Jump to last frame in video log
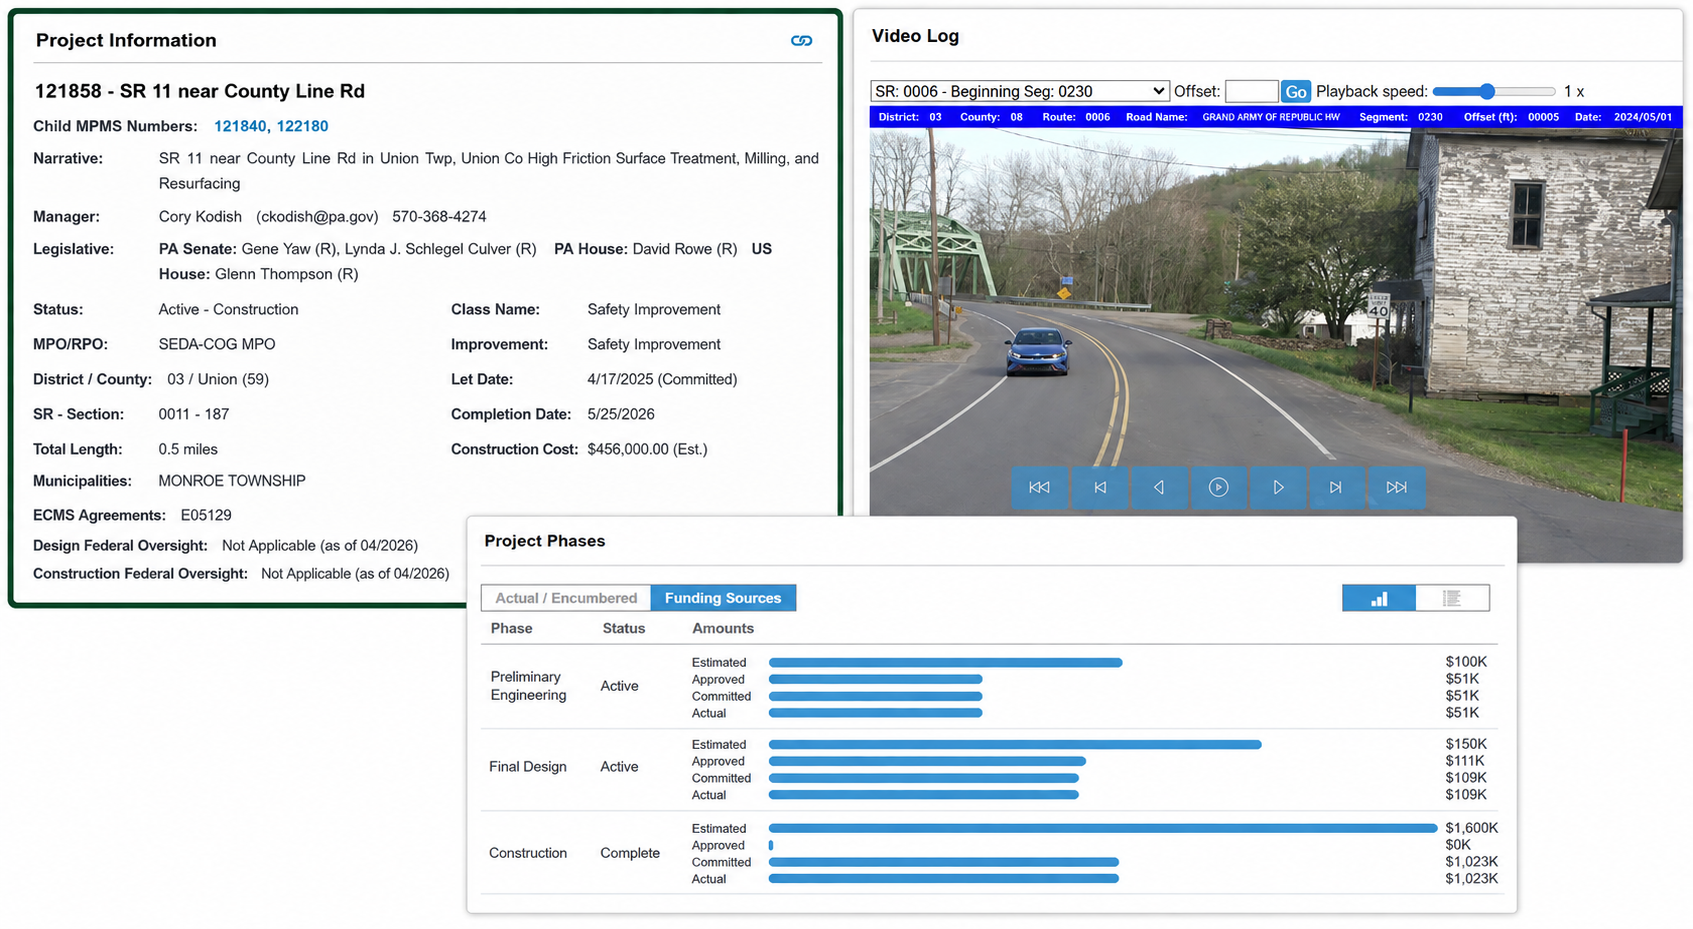This screenshot has width=1693, height=929. pos(1396,487)
